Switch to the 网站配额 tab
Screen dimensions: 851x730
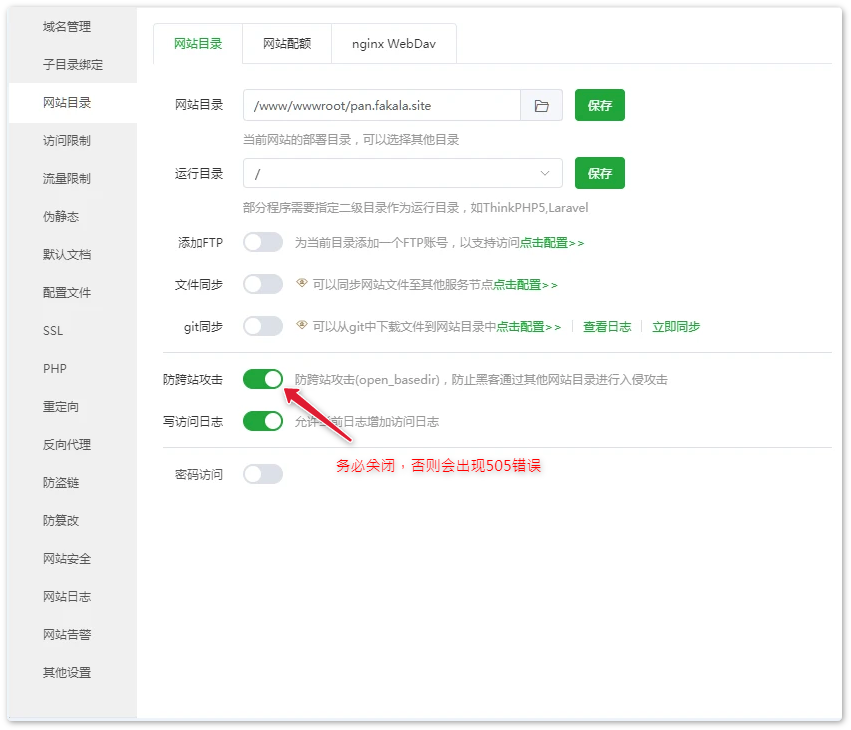click(x=286, y=44)
